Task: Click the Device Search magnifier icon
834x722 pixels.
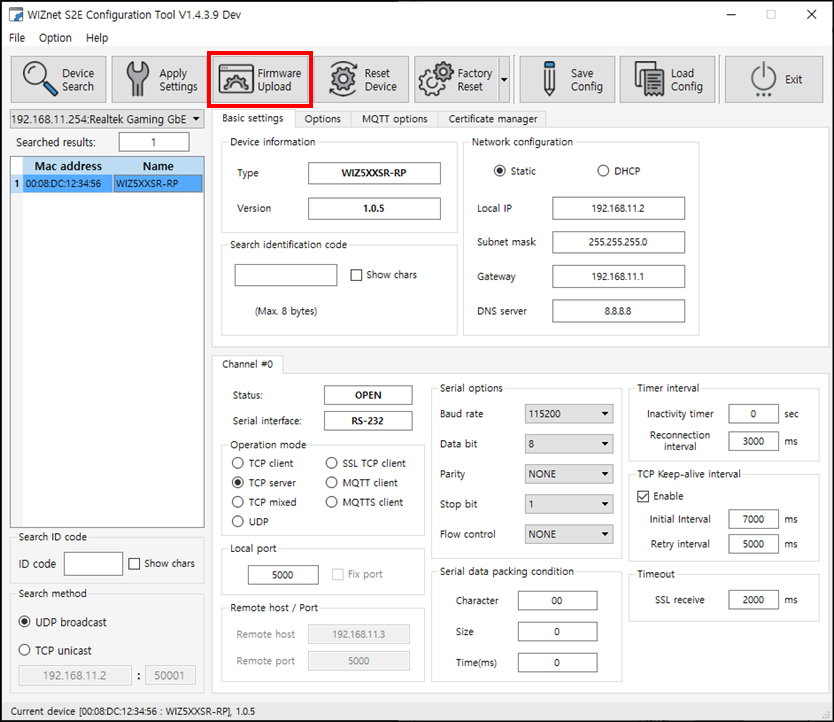Action: coord(39,79)
